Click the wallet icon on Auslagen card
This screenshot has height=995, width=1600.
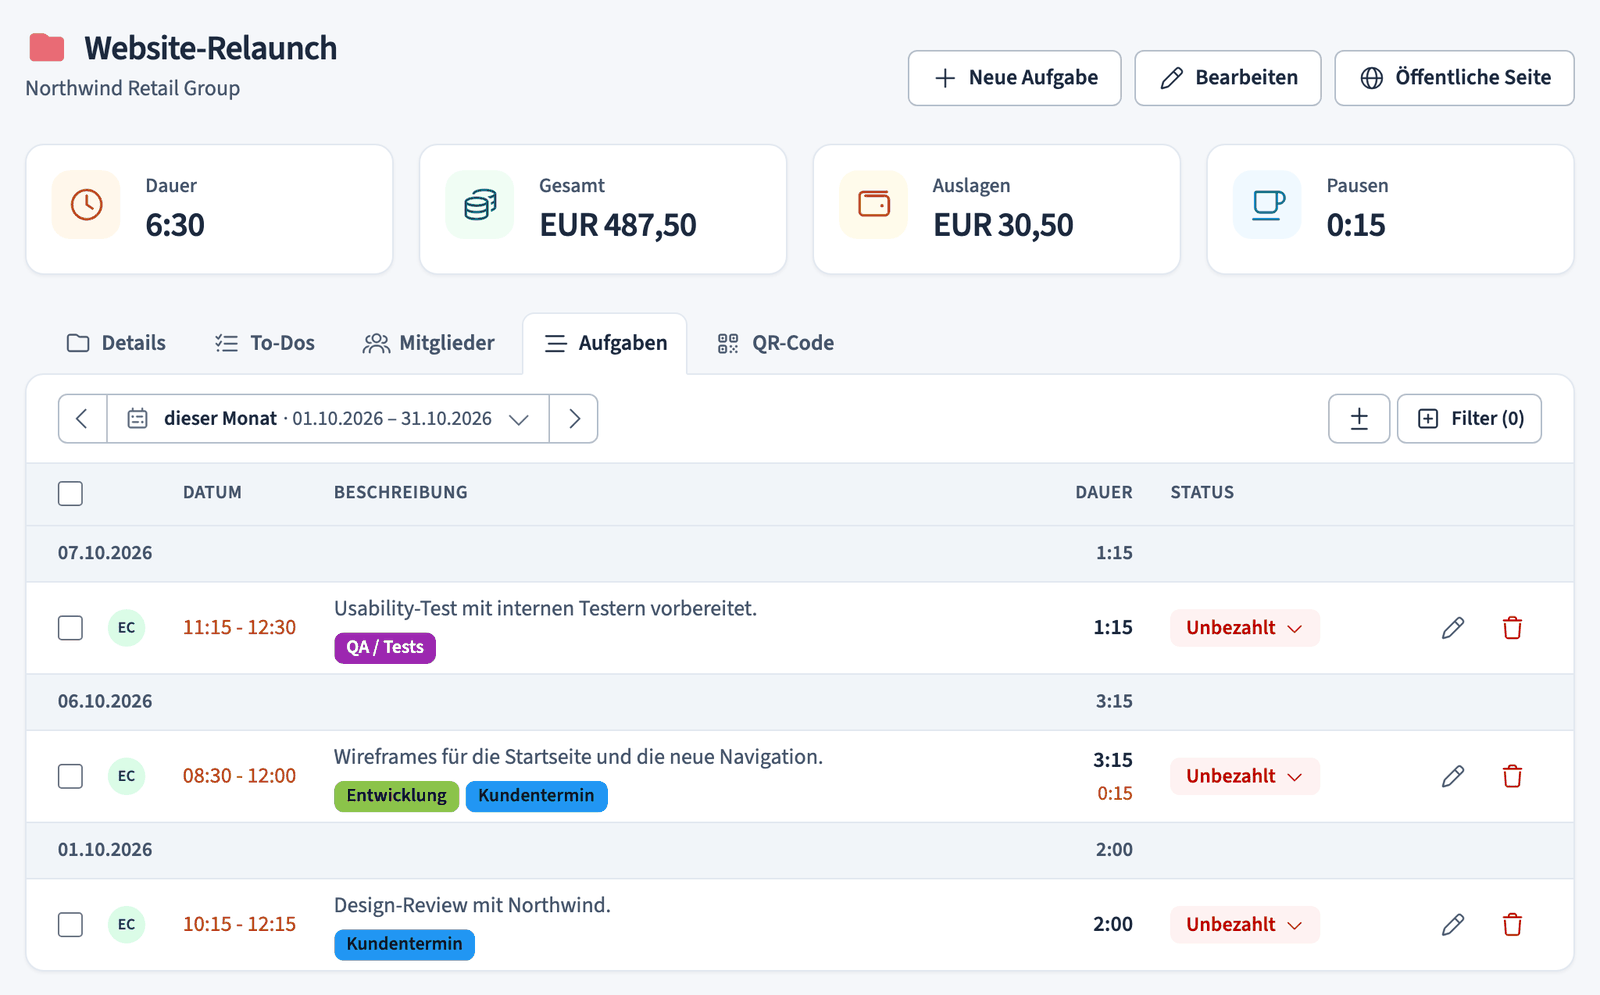874,204
